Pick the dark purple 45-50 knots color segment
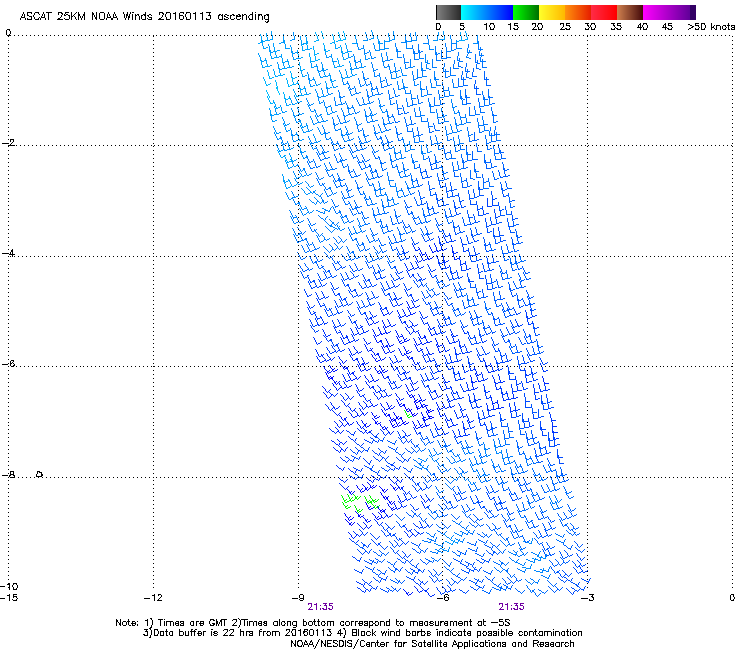This screenshot has height=650, width=740. [682, 12]
